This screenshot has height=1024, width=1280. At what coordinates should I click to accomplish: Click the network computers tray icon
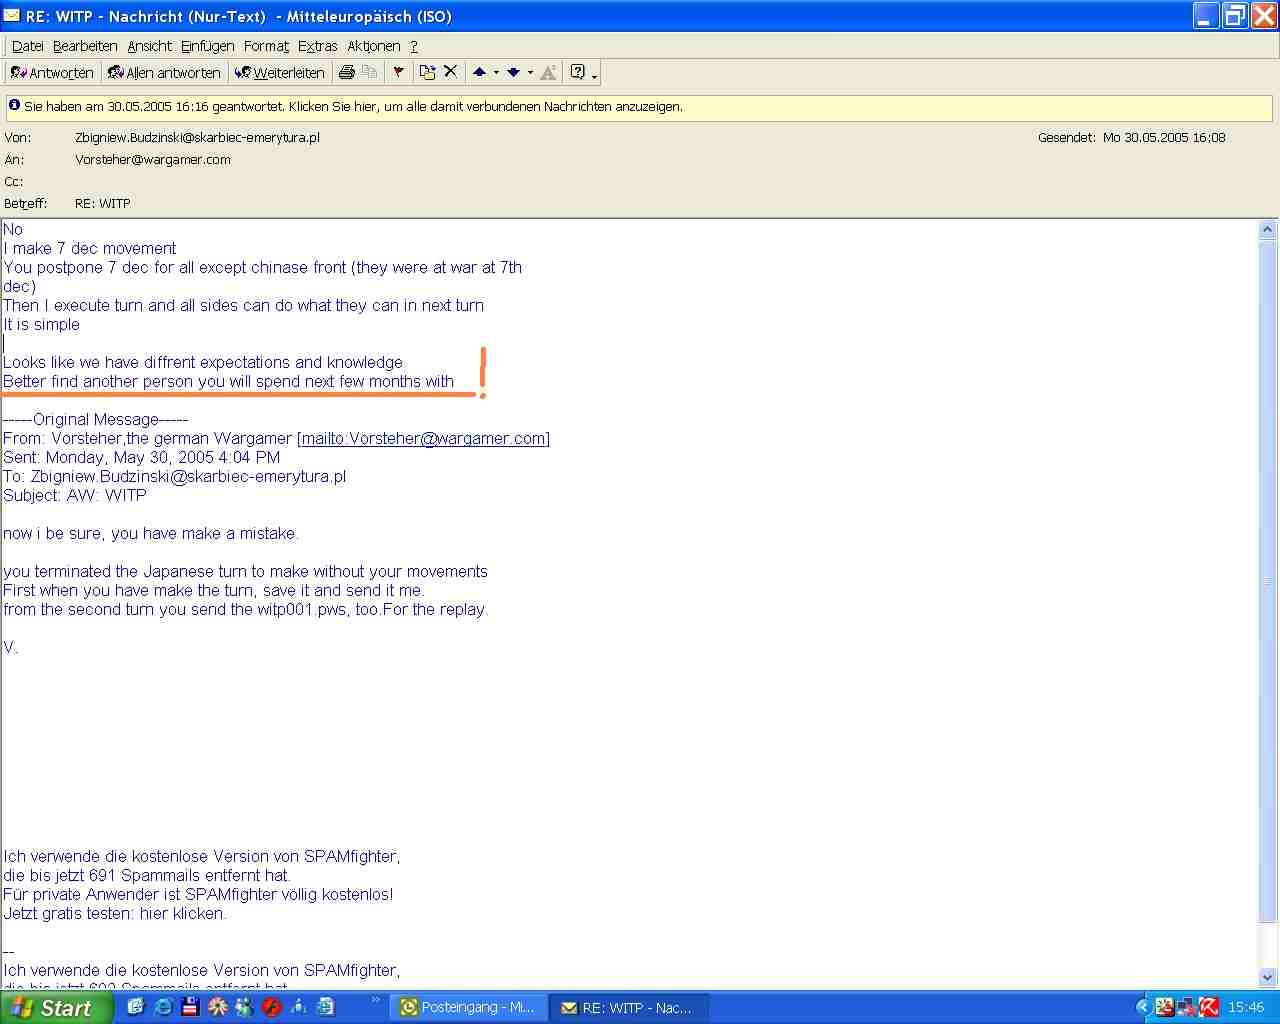pyautogui.click(x=1187, y=1008)
